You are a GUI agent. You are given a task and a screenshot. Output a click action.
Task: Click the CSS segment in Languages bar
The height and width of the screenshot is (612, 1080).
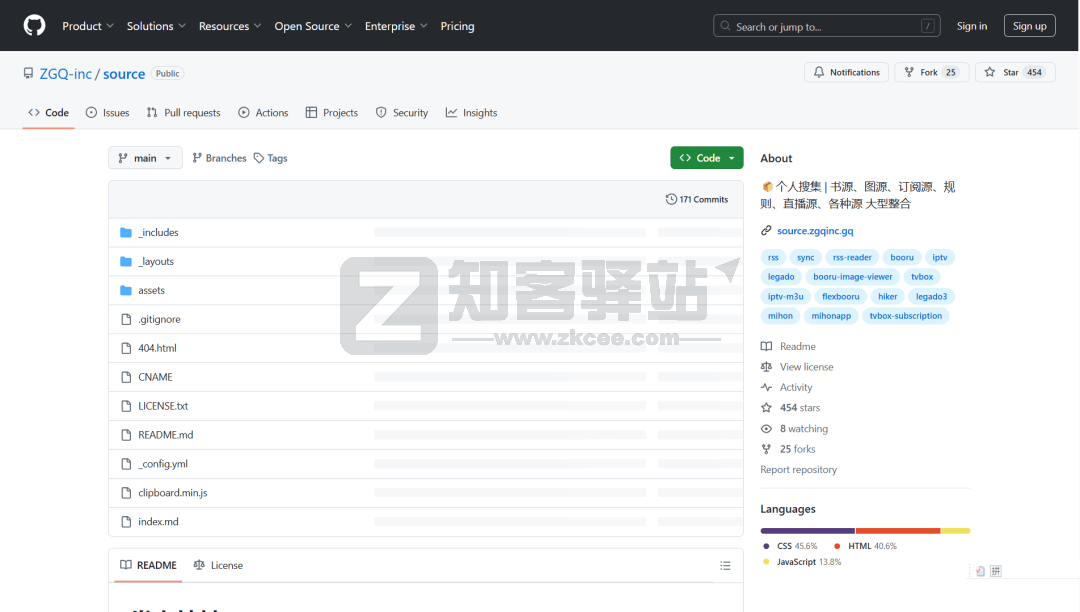(x=807, y=530)
